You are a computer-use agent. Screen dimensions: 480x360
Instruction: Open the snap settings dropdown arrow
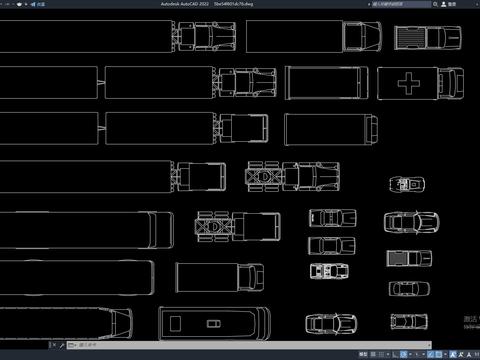[388, 354]
